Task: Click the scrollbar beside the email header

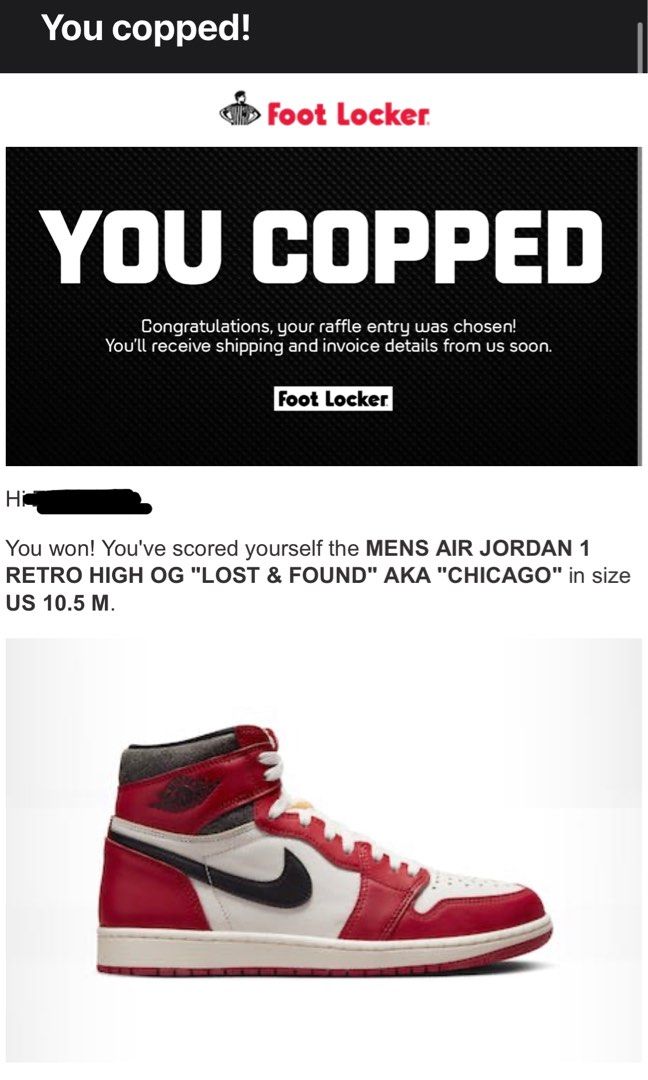Action: [642, 43]
